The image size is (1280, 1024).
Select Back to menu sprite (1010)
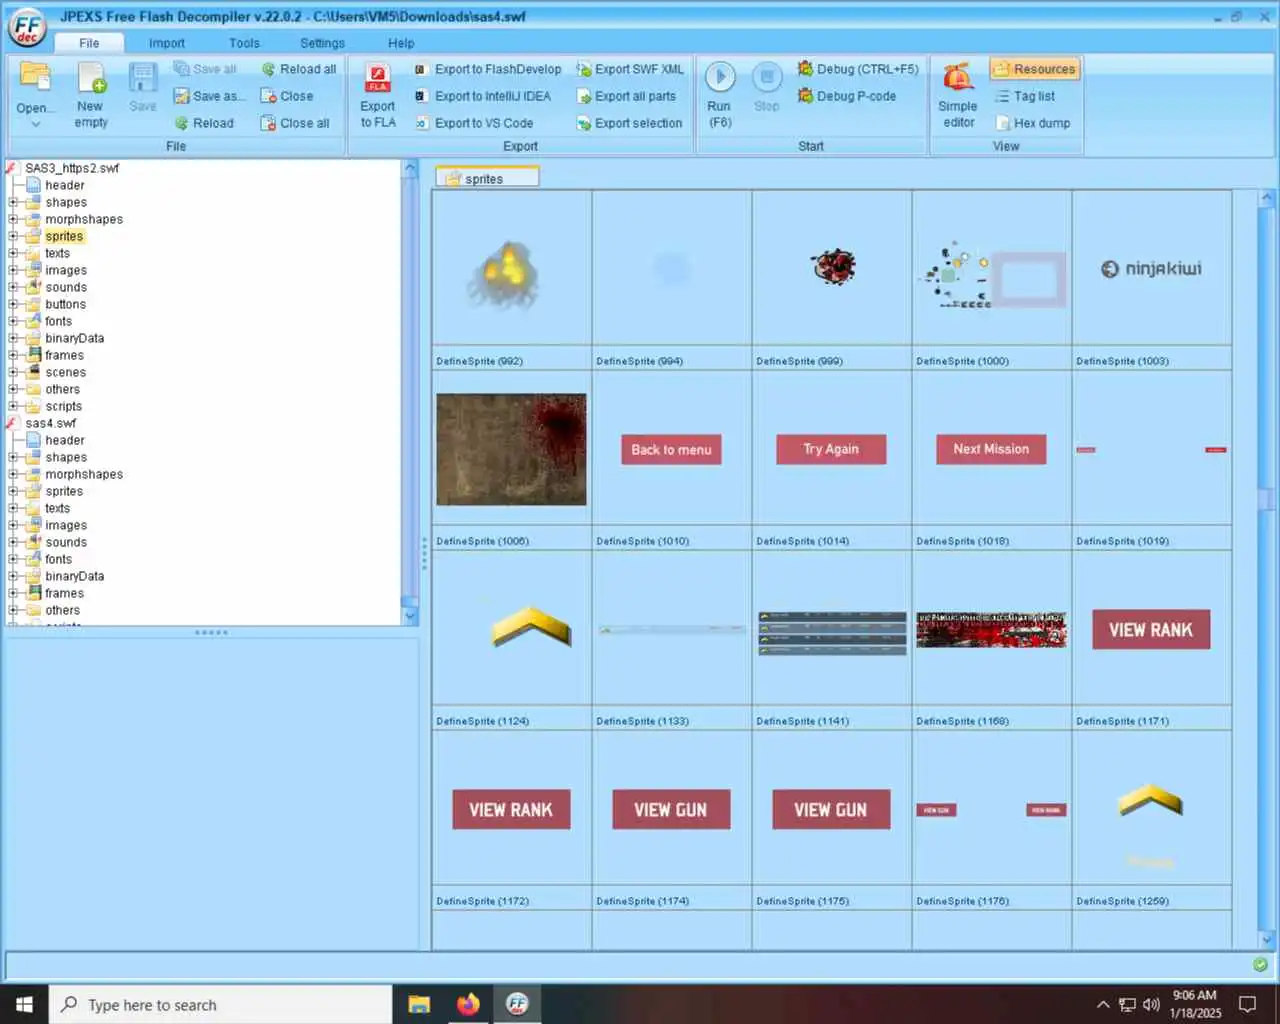point(671,449)
